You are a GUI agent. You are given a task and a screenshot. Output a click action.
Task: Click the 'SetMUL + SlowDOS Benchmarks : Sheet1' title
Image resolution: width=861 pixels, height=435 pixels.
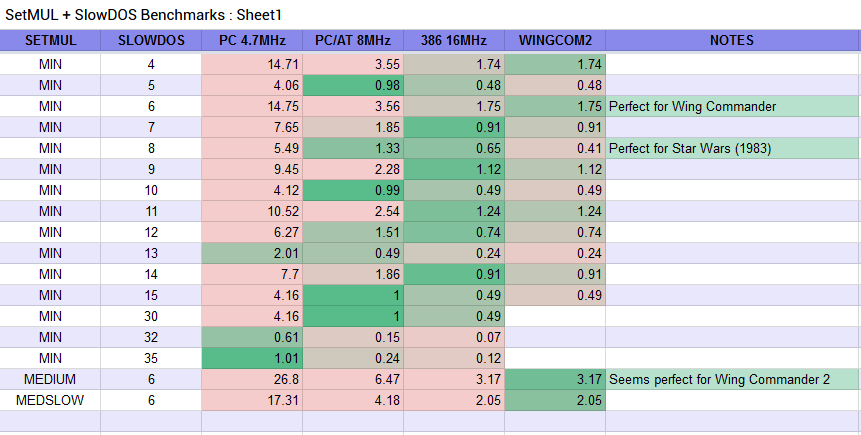tap(143, 15)
